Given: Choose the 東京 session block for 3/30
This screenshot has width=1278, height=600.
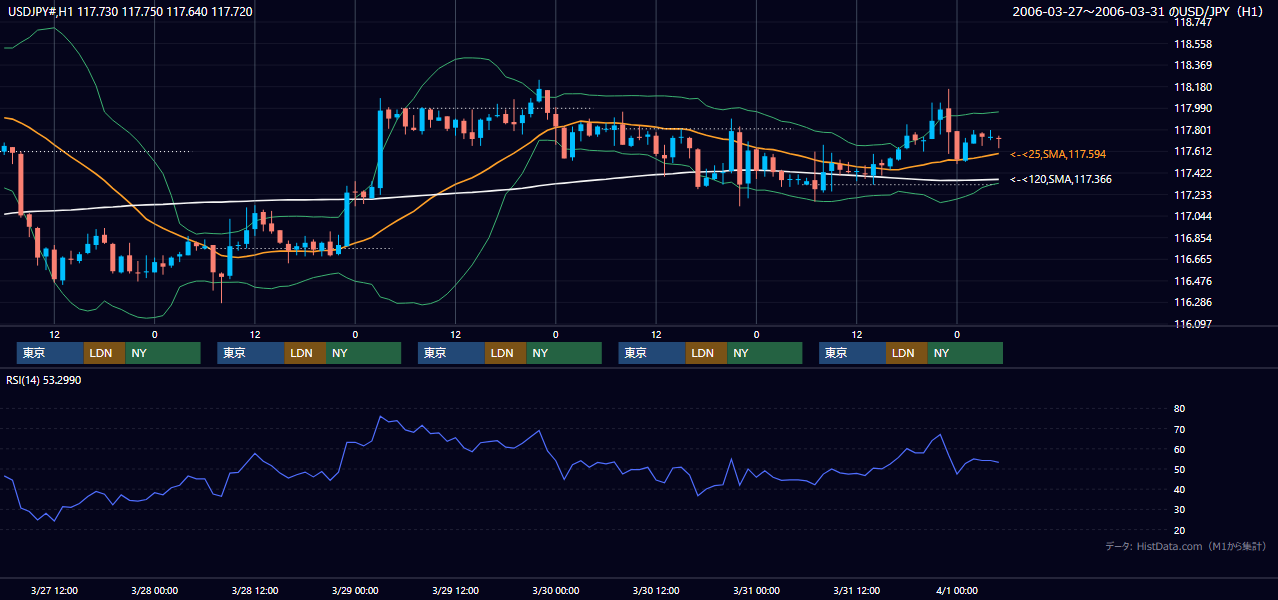Looking at the screenshot, I should (652, 353).
